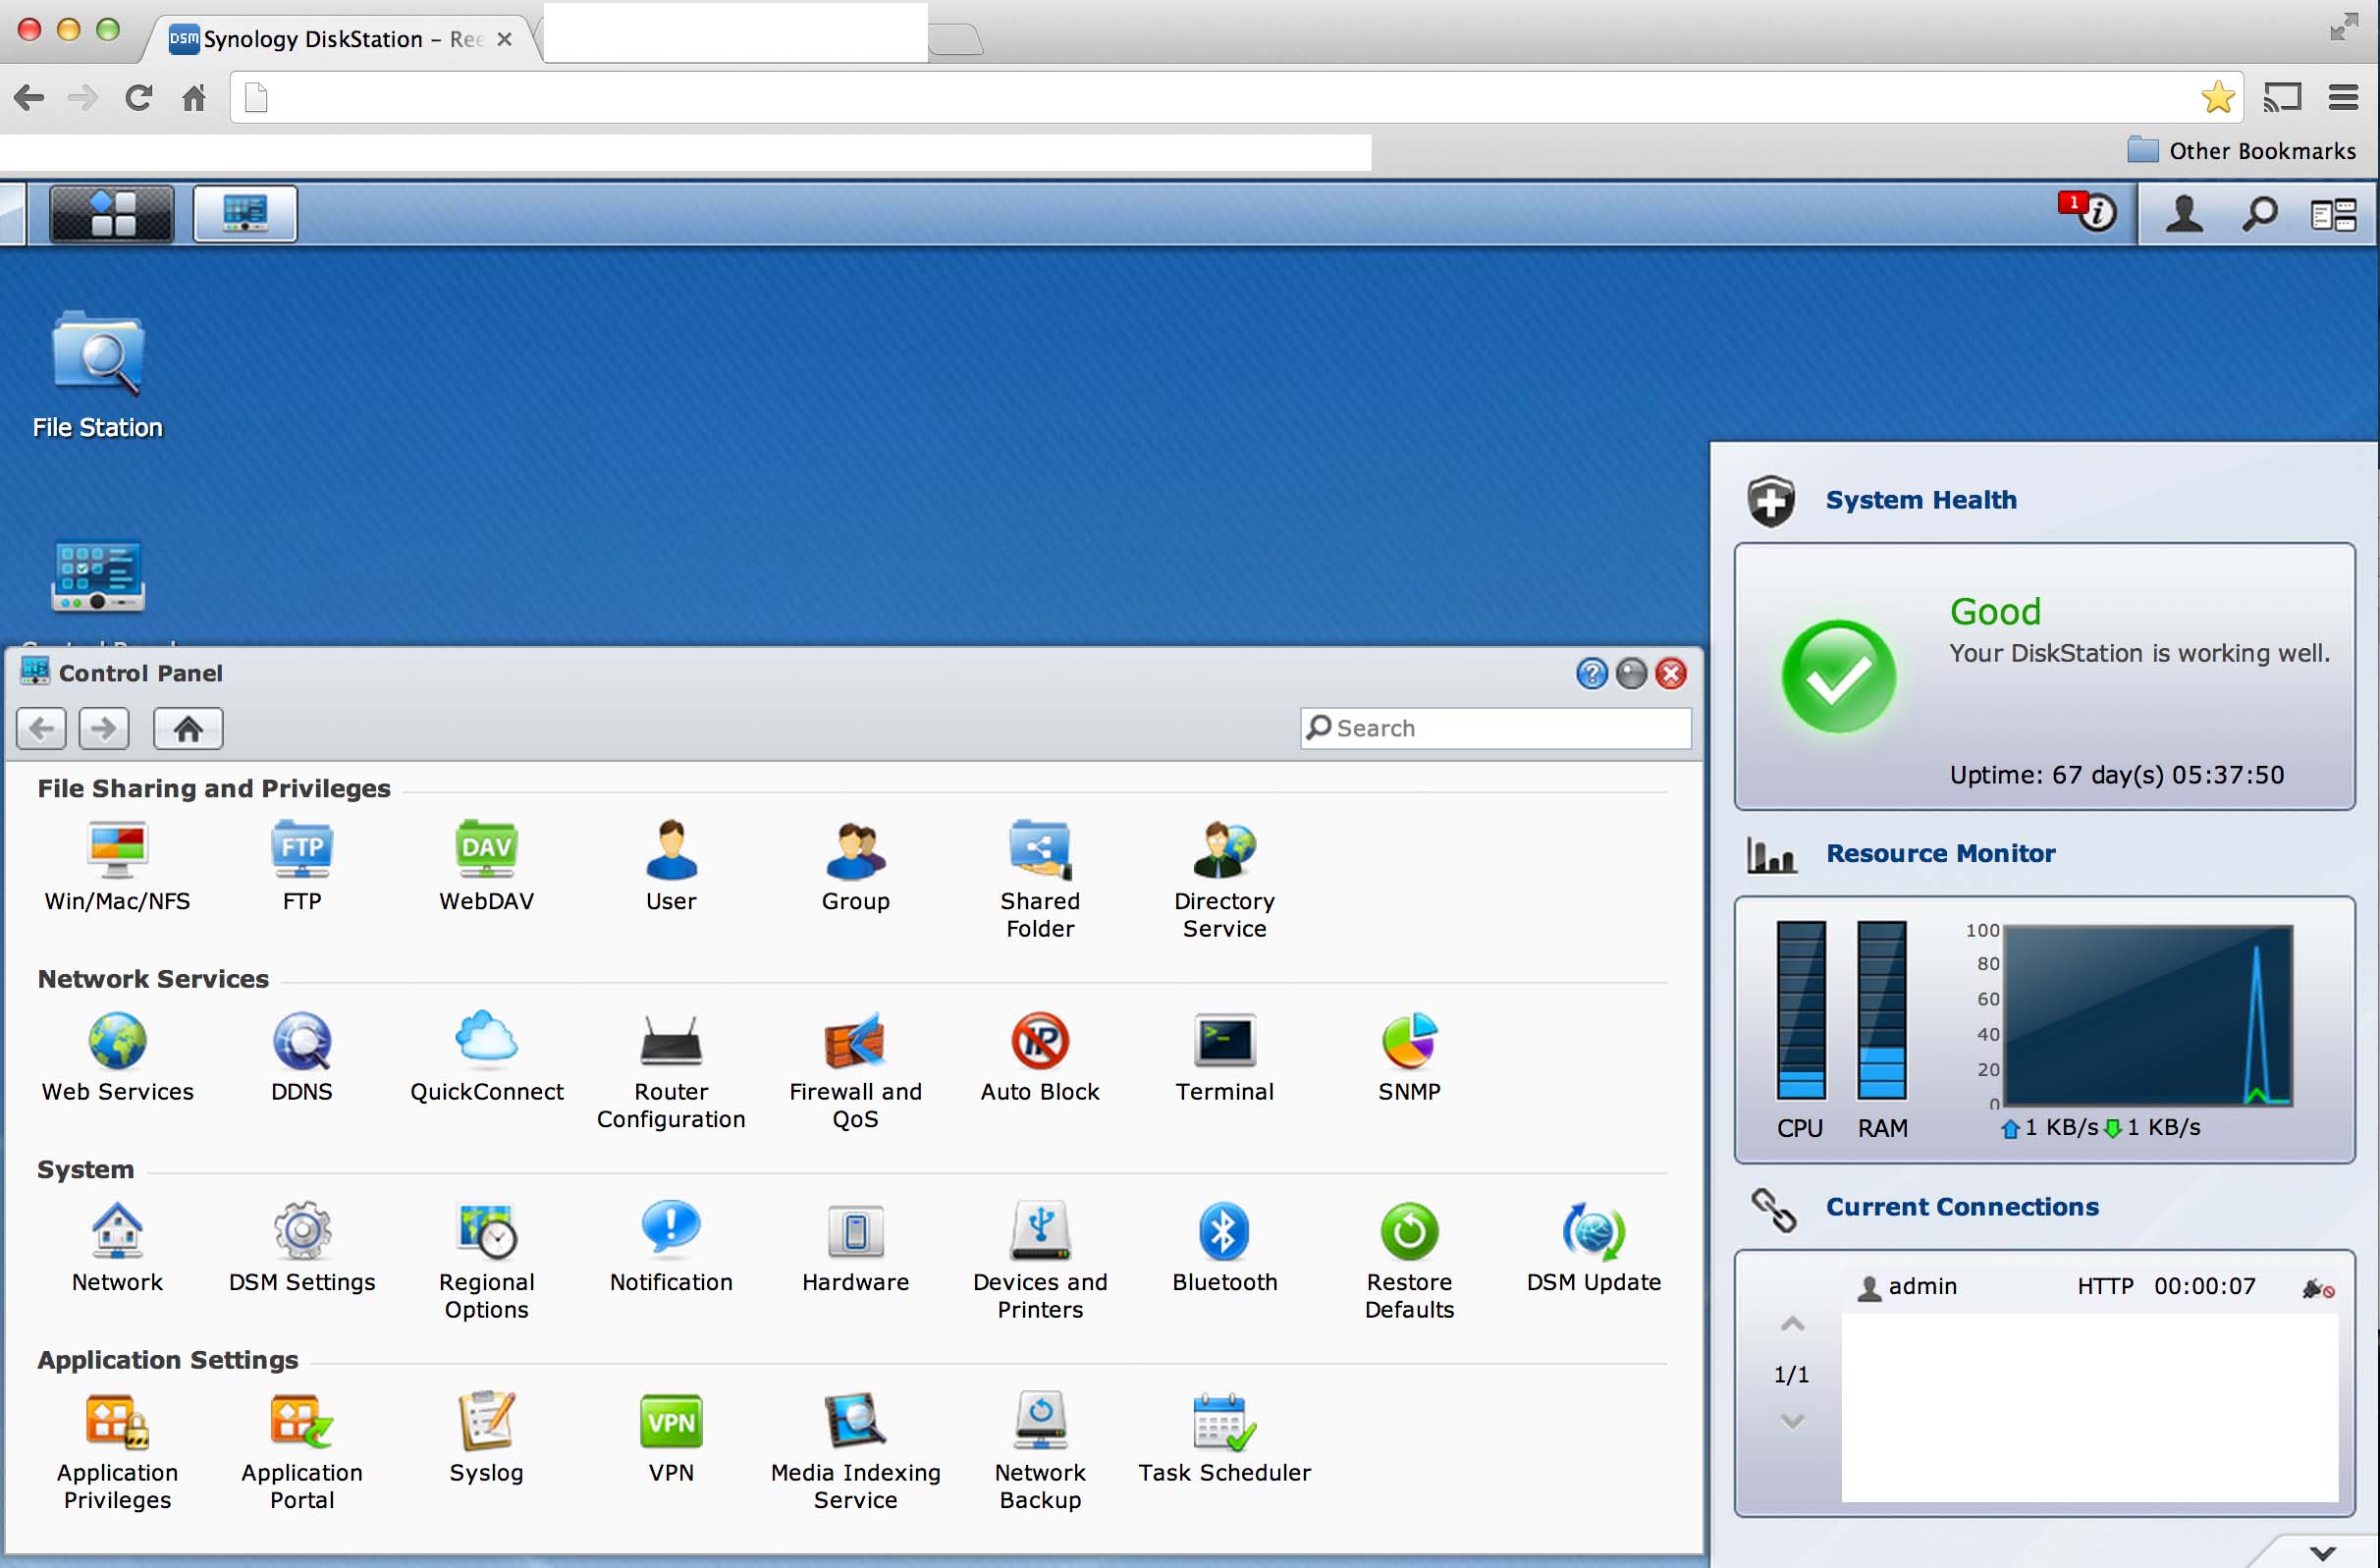2380x1568 pixels.
Task: Switch to the Control Panel taskbar tab
Action: point(245,213)
